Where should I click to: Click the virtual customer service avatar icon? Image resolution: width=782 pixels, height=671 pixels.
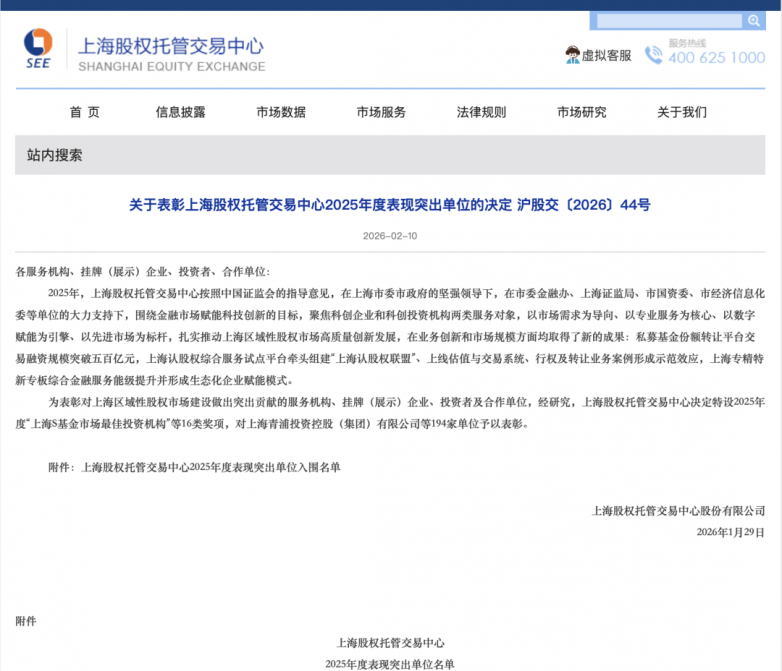click(x=572, y=55)
